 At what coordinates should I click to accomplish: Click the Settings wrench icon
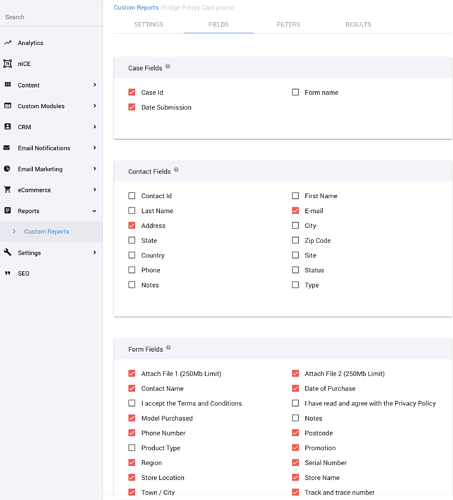(x=7, y=252)
